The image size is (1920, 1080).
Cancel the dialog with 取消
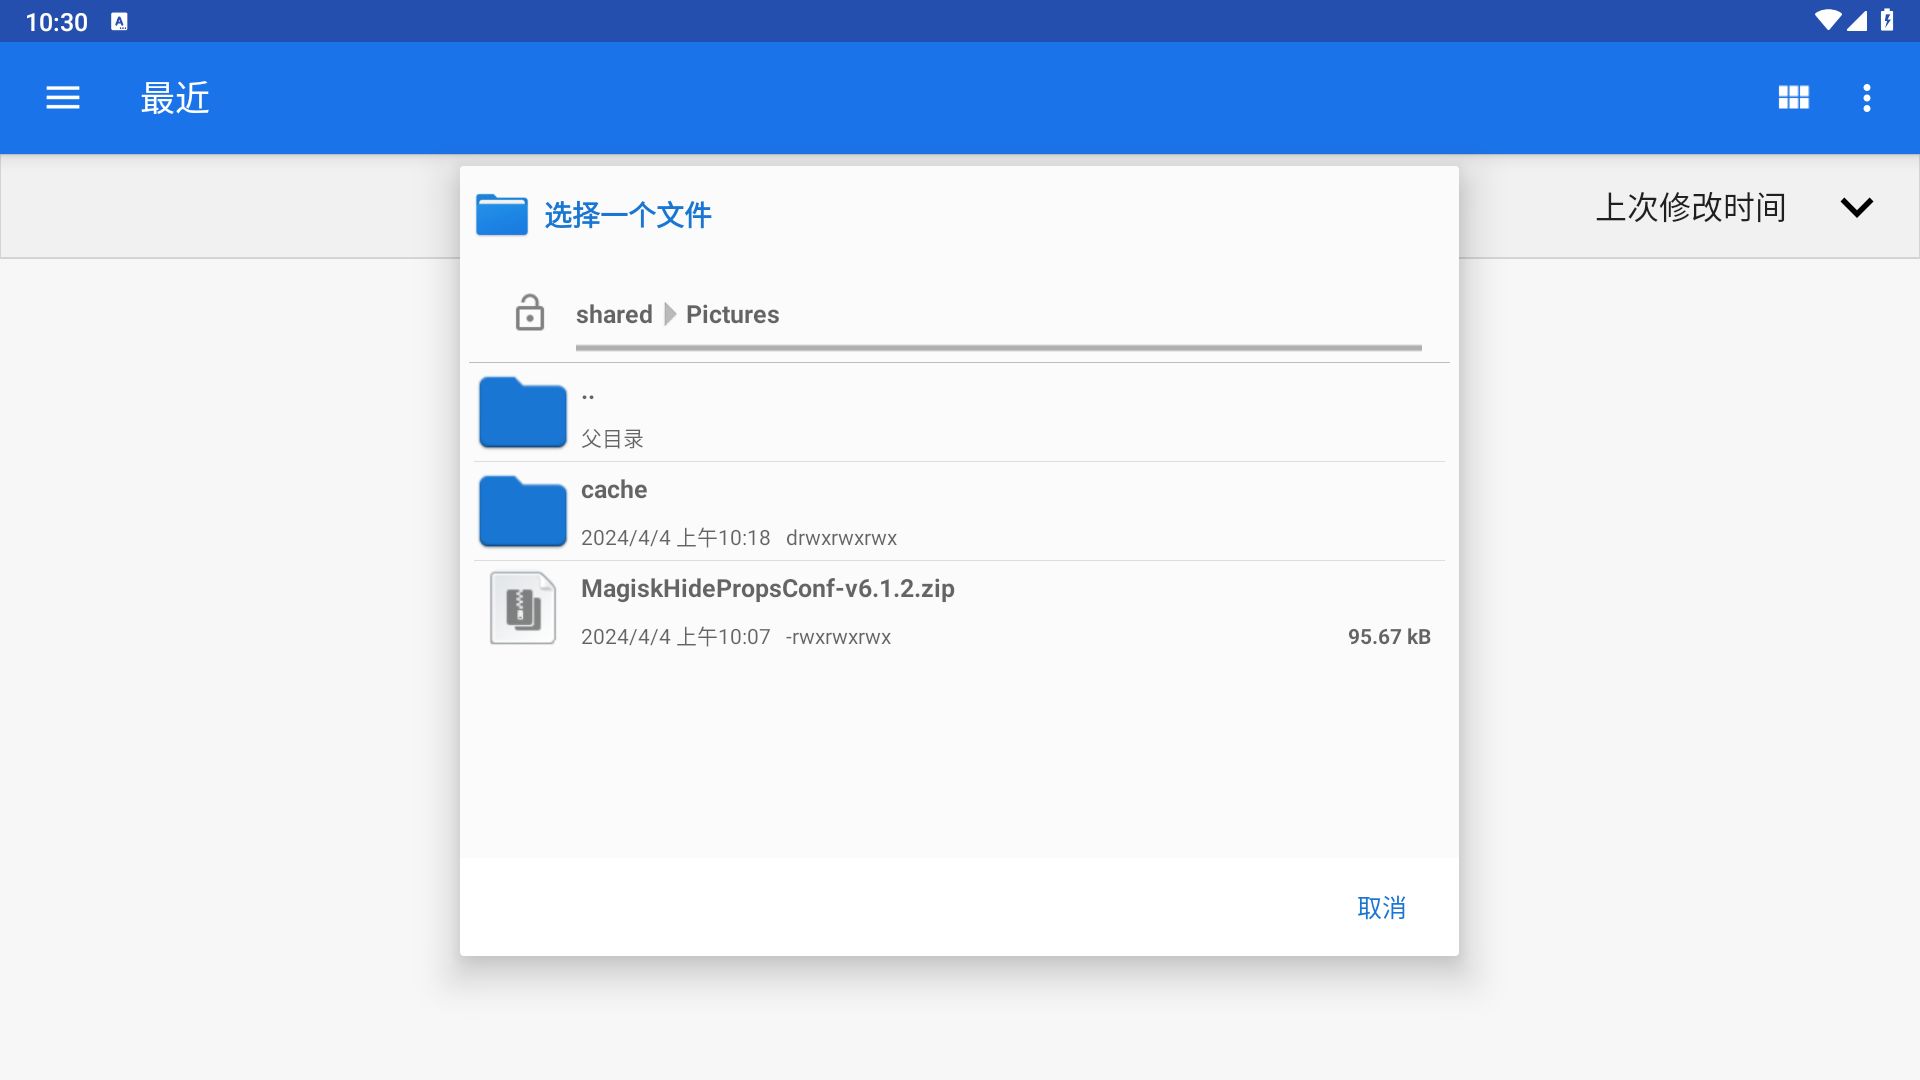(1382, 907)
